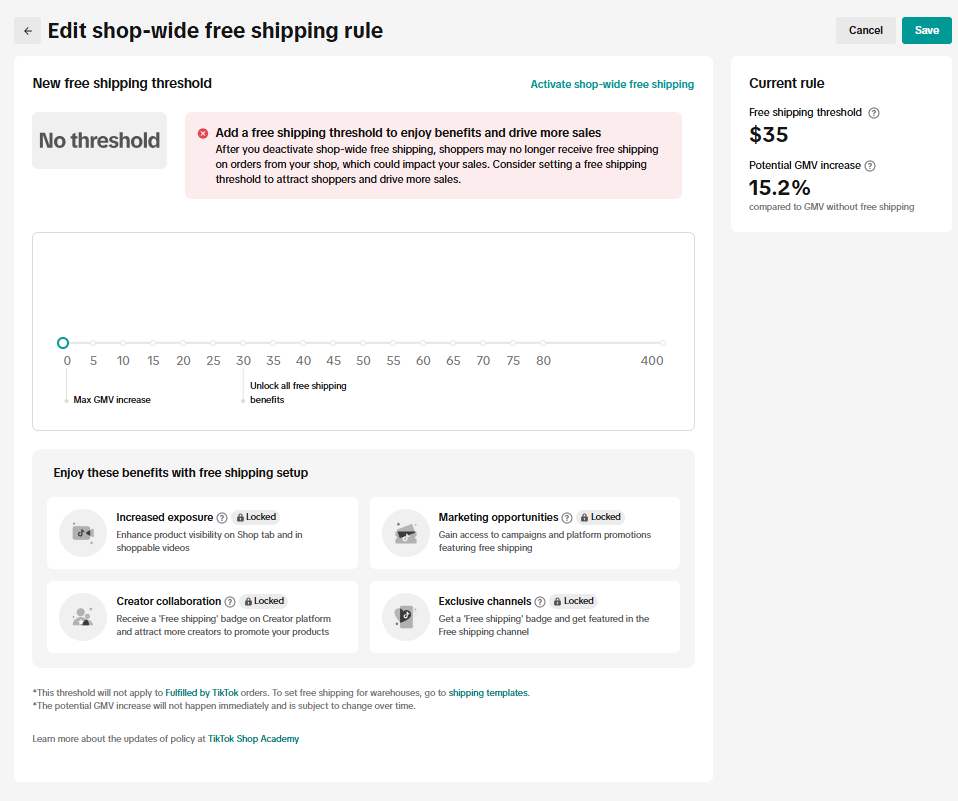
Task: Set threshold slider to 400
Action: click(662, 343)
